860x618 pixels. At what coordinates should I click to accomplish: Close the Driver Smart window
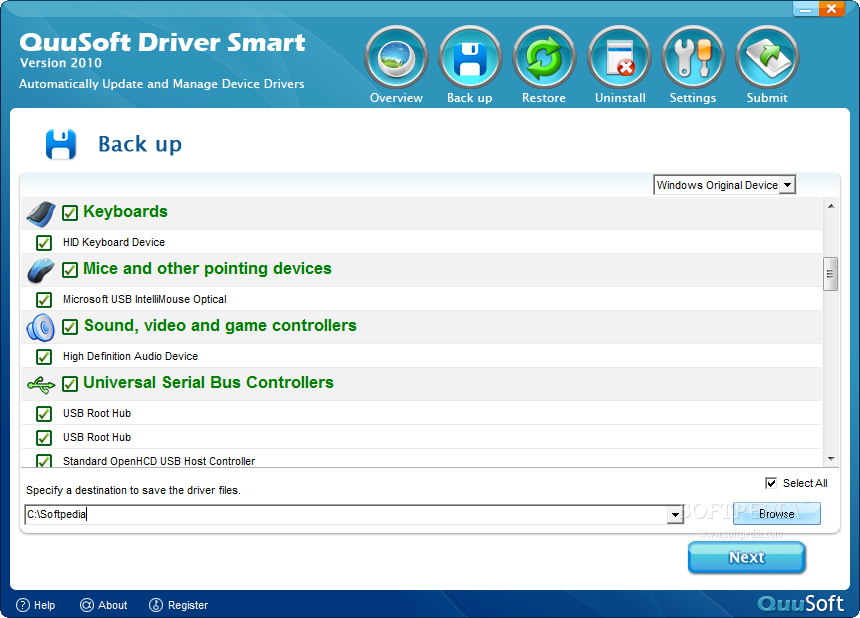(831, 9)
